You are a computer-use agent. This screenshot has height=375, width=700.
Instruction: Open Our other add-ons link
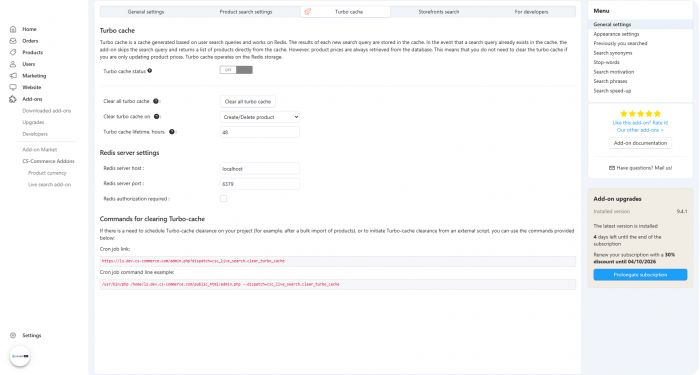[640, 130]
